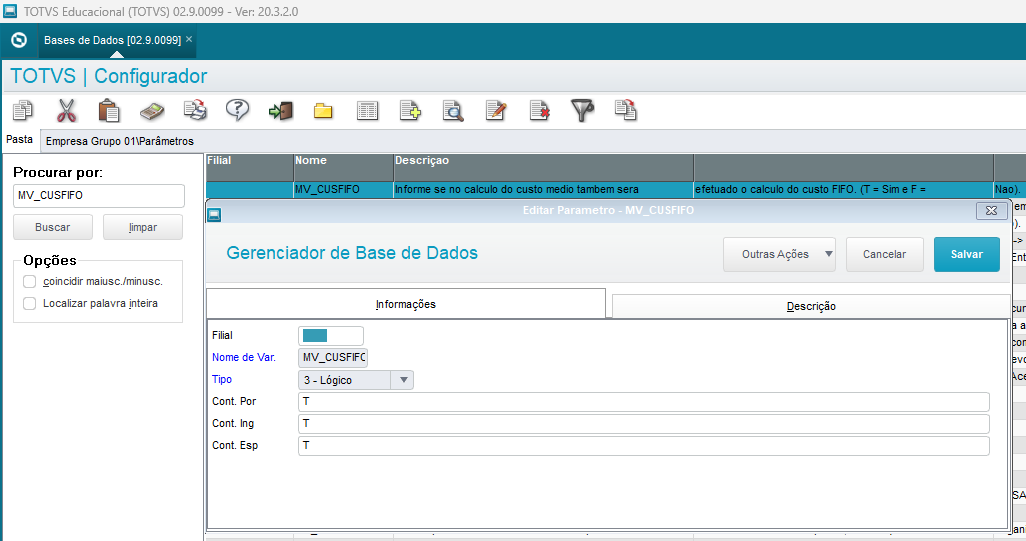
Task: Select MV_CUSFIFO cell in table row
Action: (x=344, y=190)
